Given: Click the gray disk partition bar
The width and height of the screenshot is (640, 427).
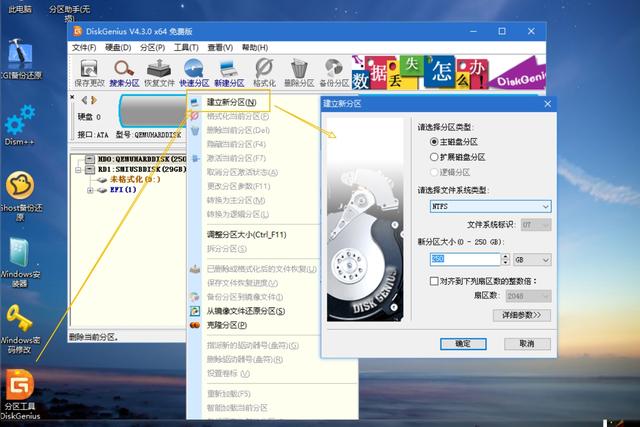Looking at the screenshot, I should click(153, 111).
